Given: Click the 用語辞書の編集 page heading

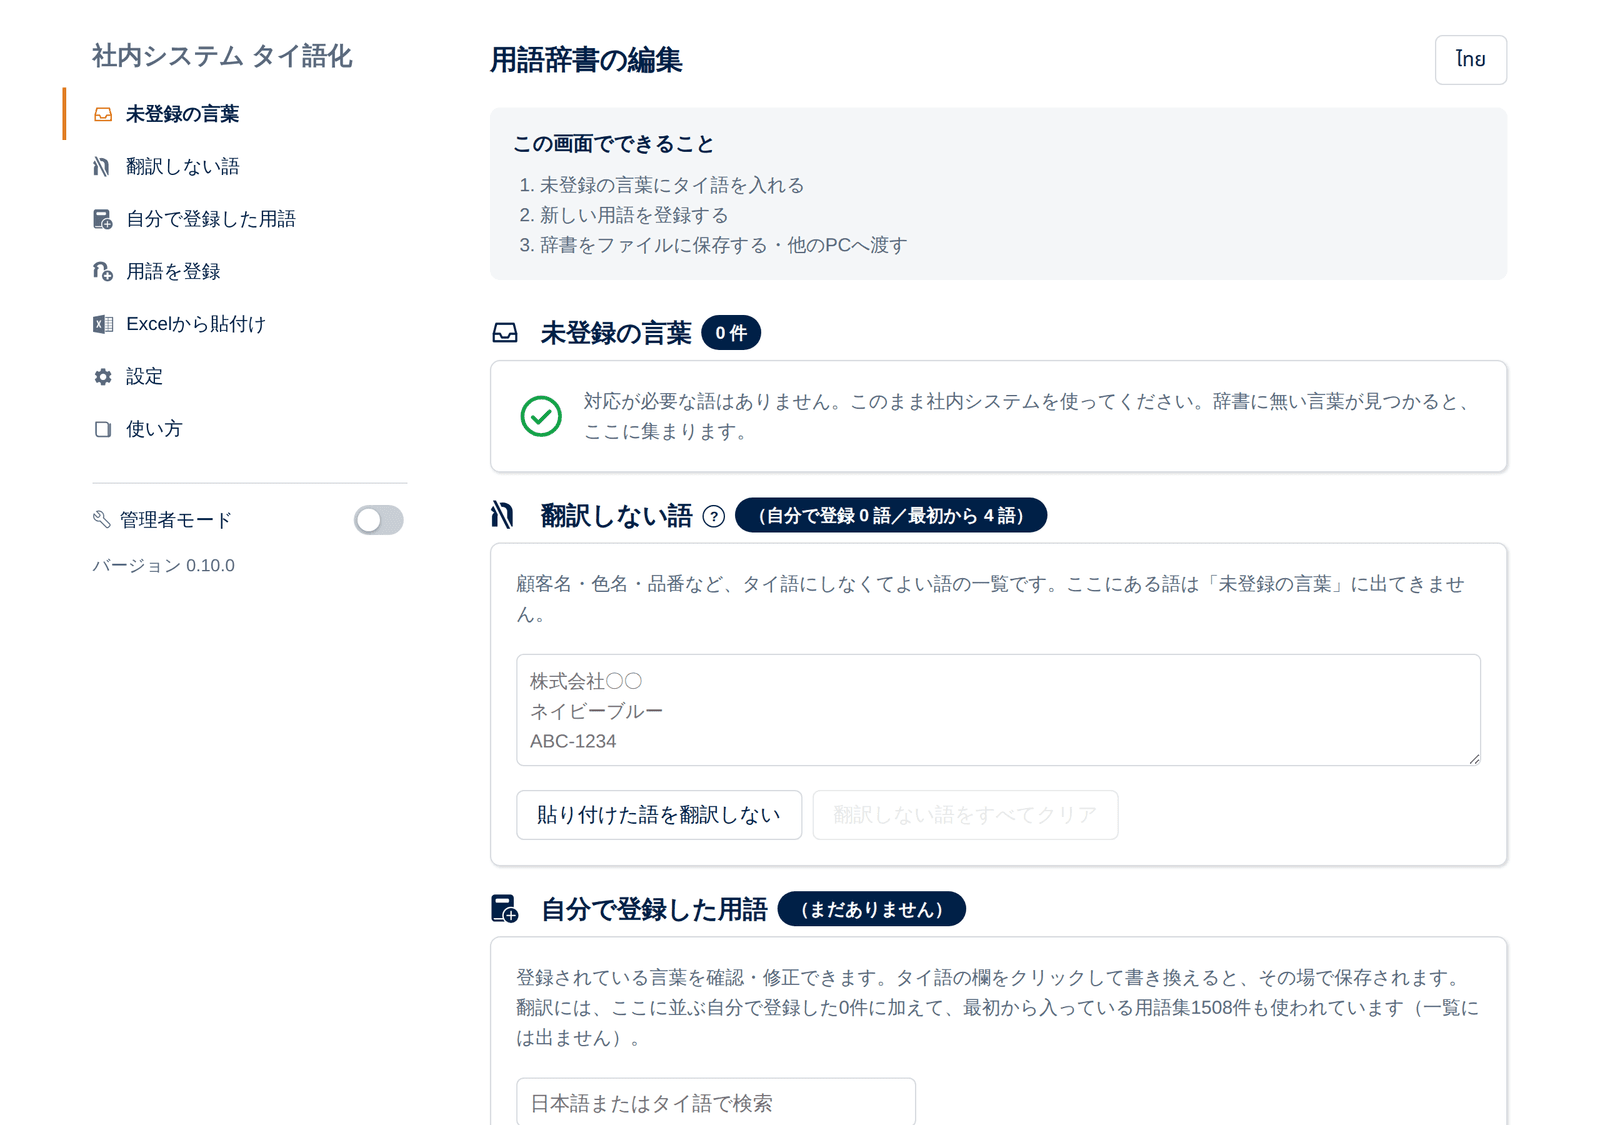Looking at the screenshot, I should (x=586, y=60).
